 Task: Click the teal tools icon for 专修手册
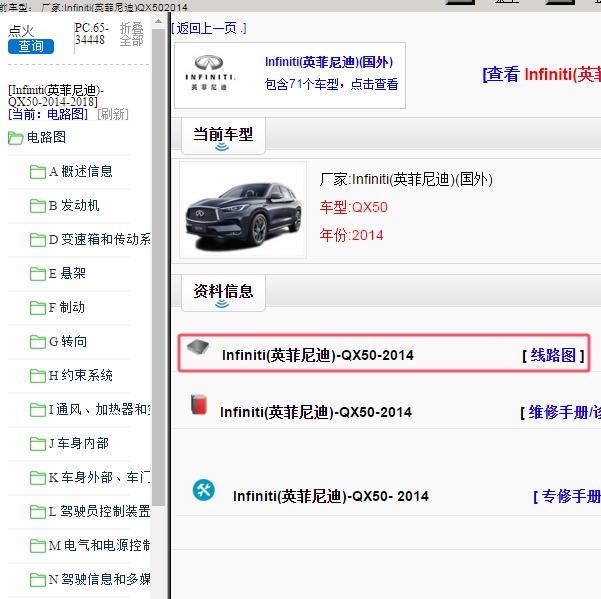204,490
